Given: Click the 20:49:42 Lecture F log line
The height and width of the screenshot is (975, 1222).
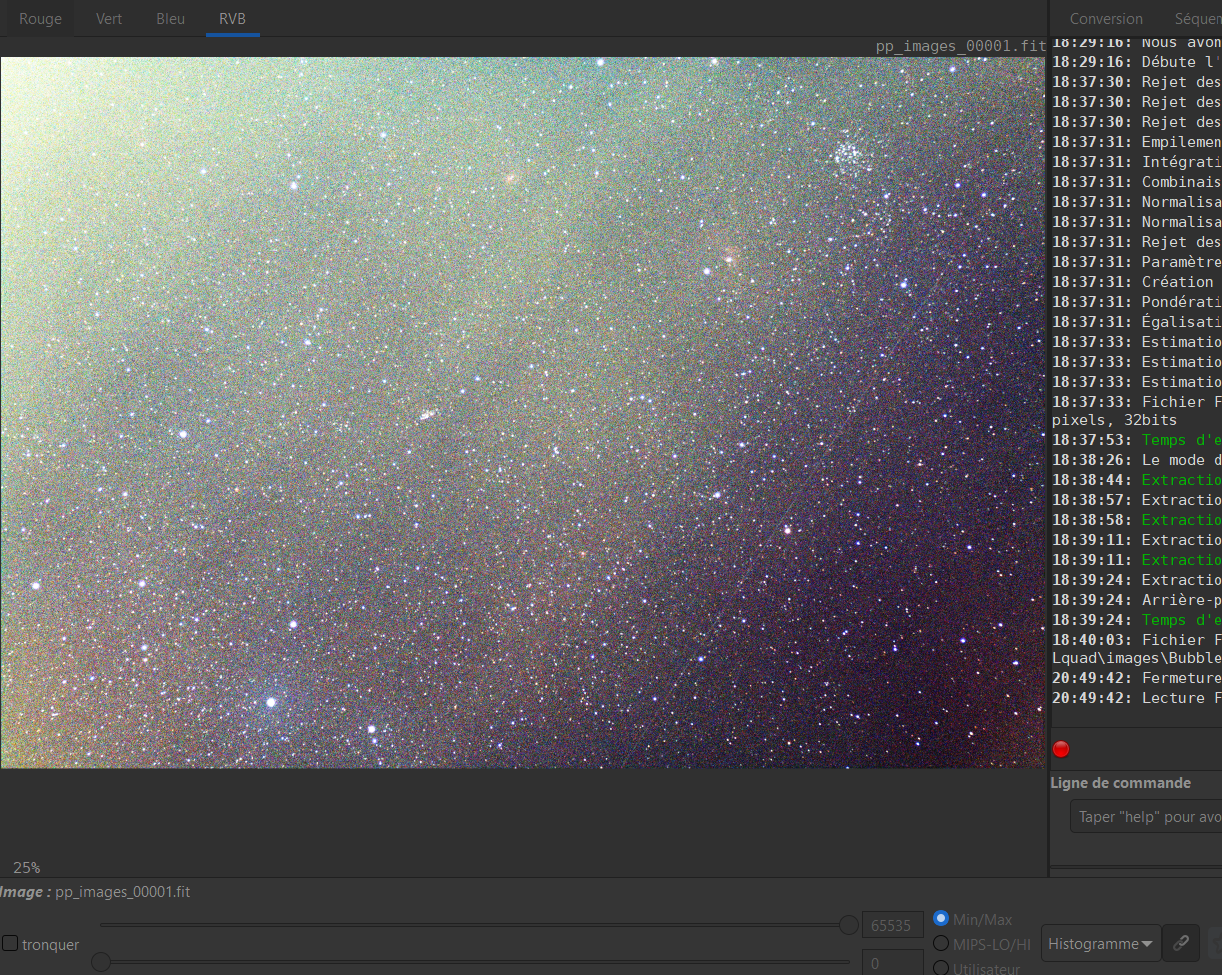Looking at the screenshot, I should click(1137, 698).
